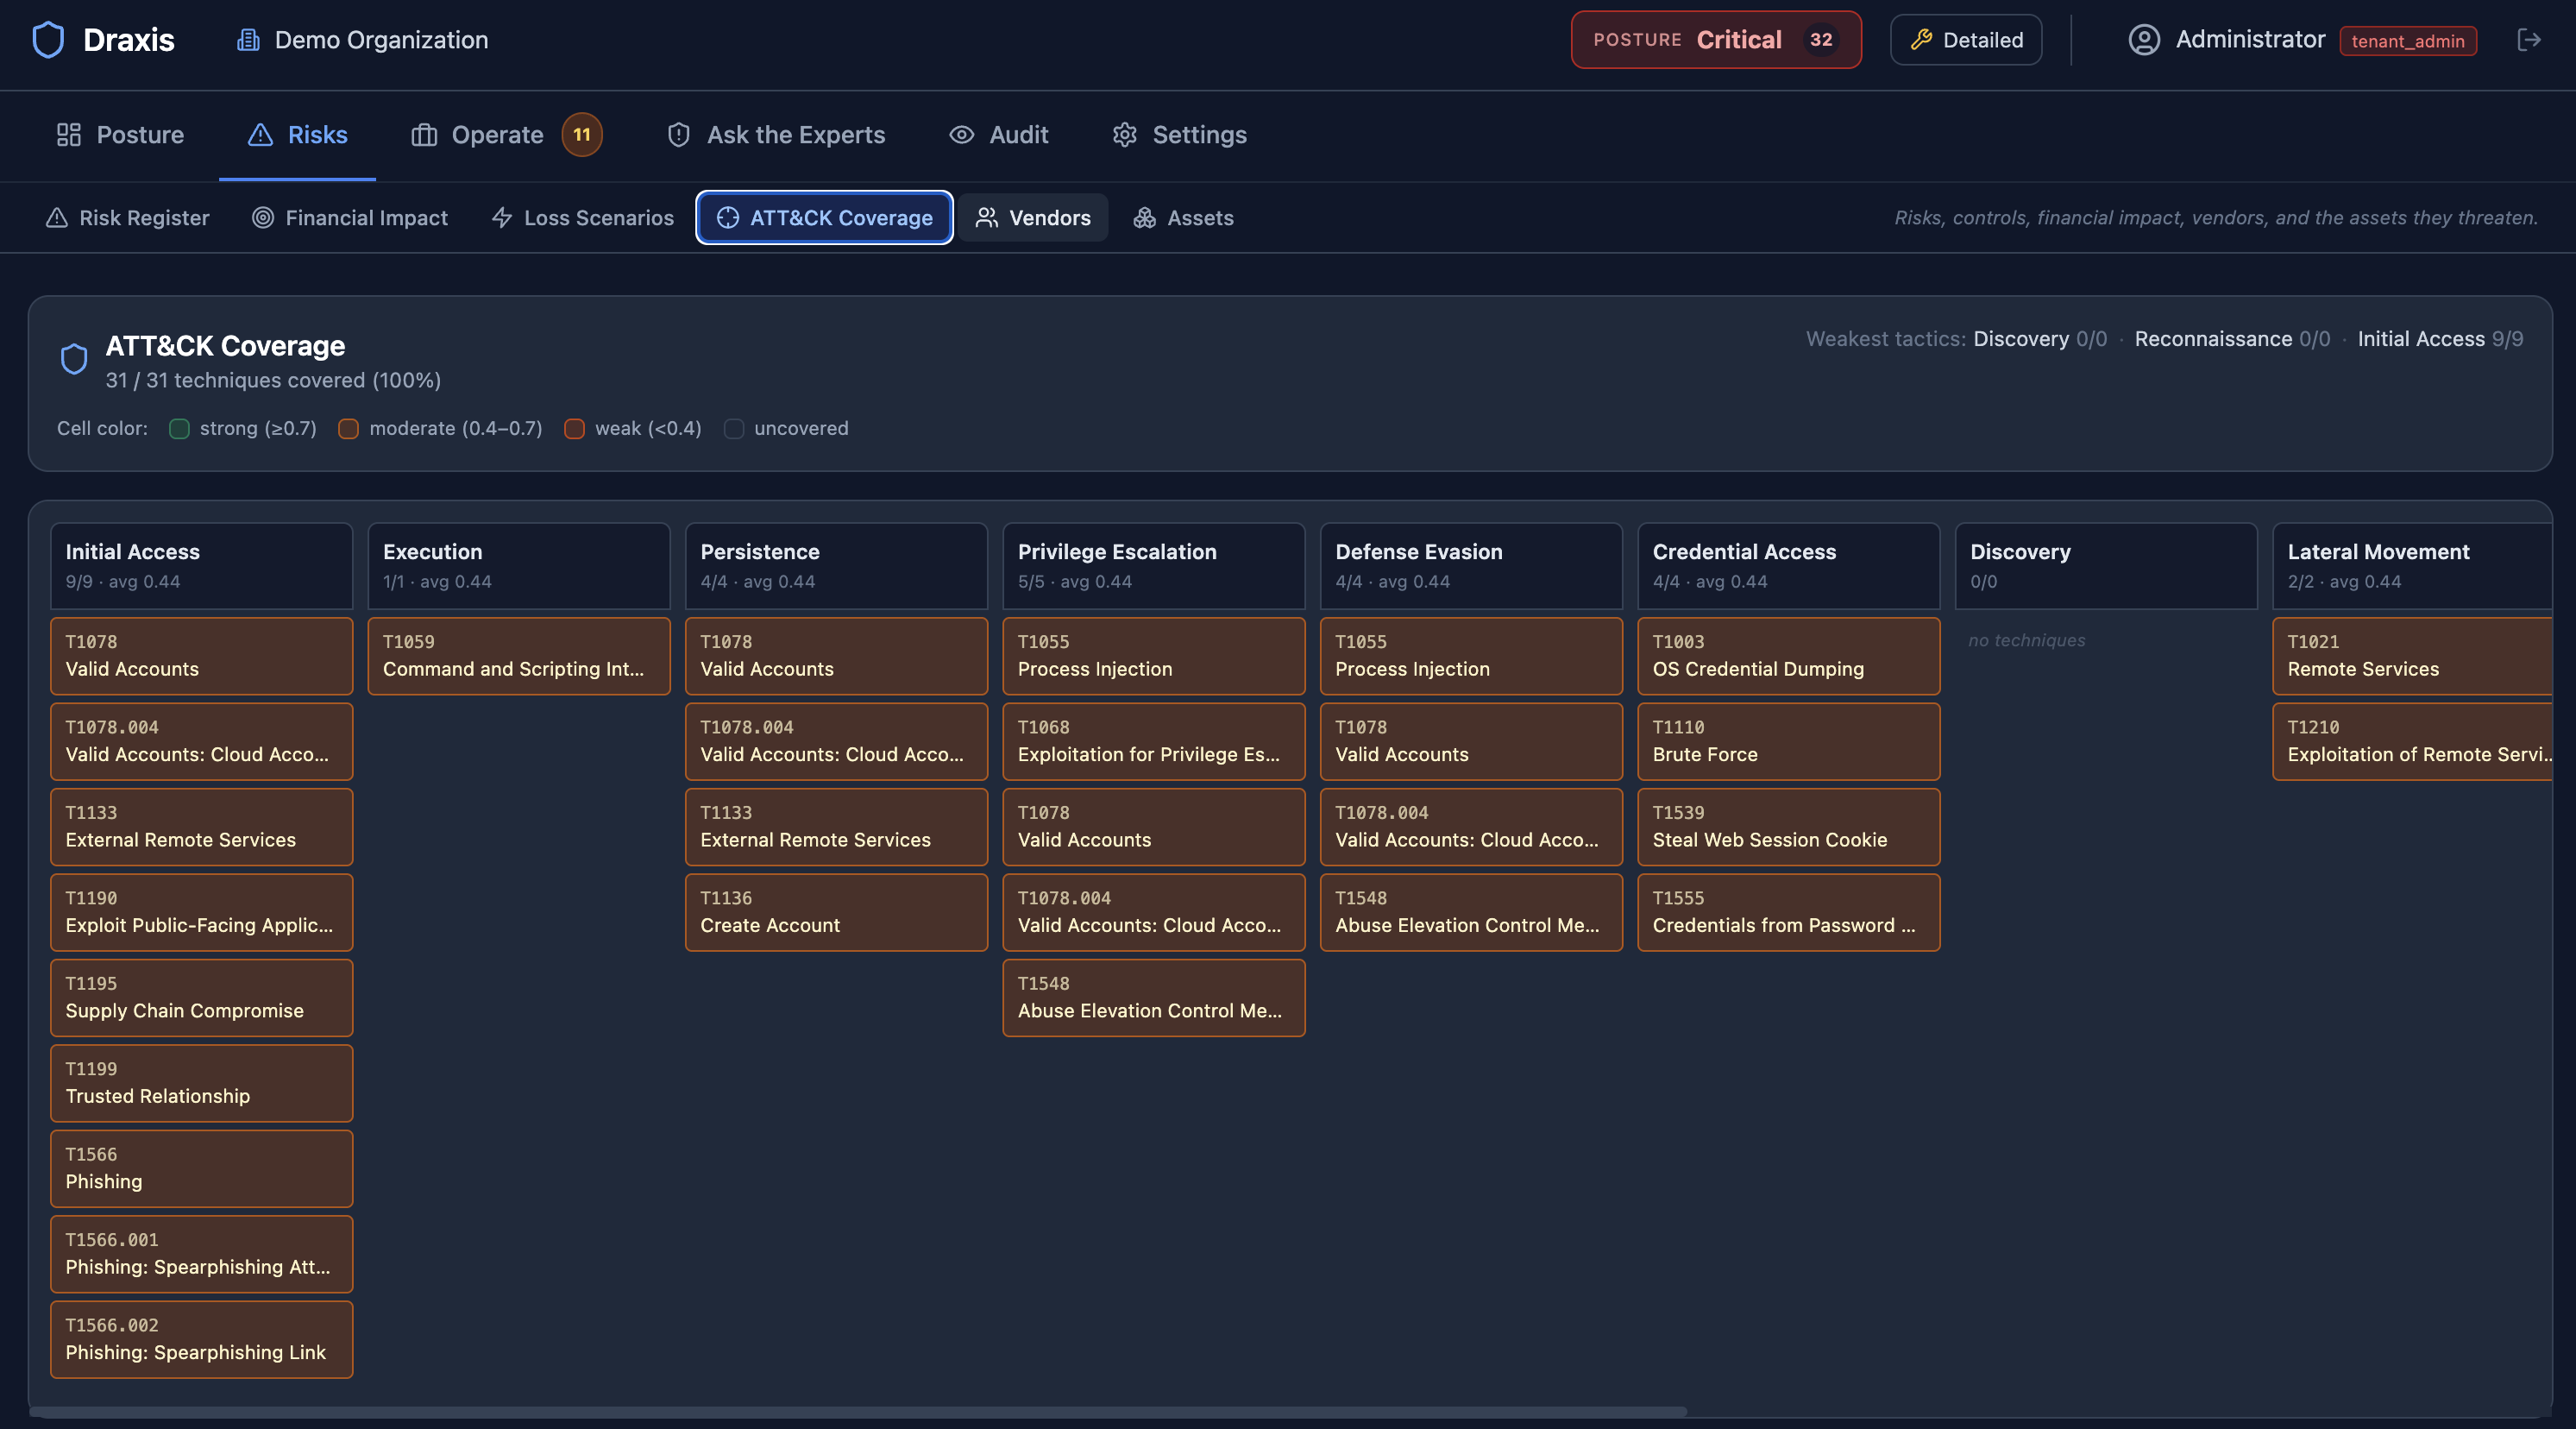
Task: Open T1566 Phishing cell
Action: 201,1168
